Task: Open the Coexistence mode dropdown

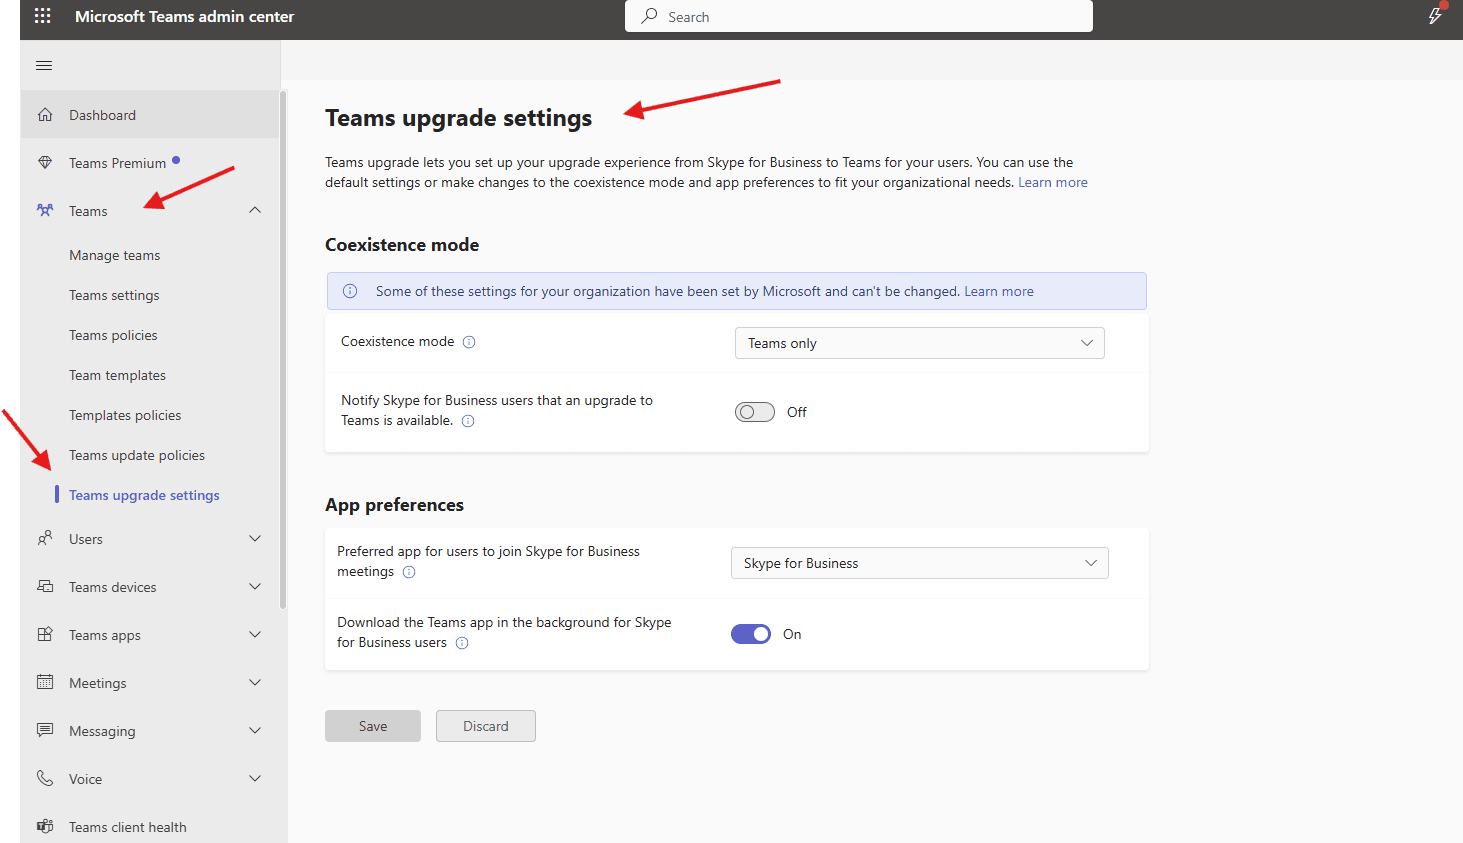Action: pos(919,343)
